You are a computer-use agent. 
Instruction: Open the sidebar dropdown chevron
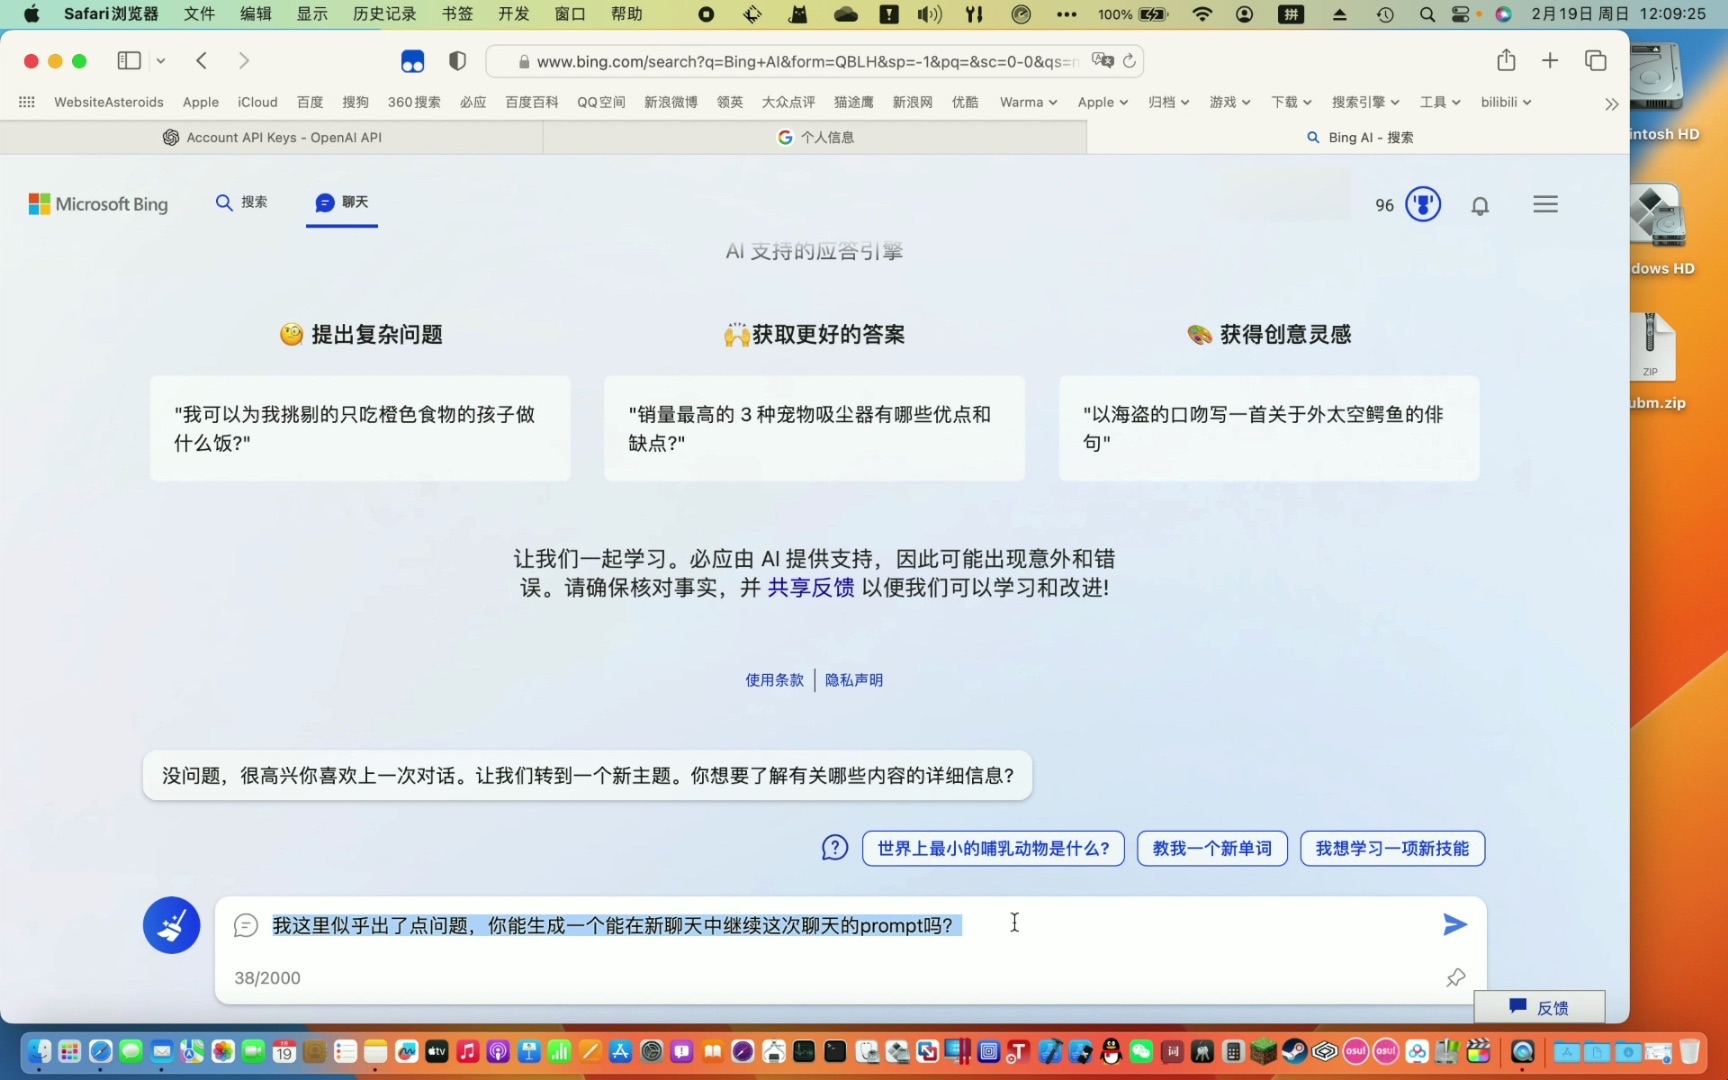point(160,61)
